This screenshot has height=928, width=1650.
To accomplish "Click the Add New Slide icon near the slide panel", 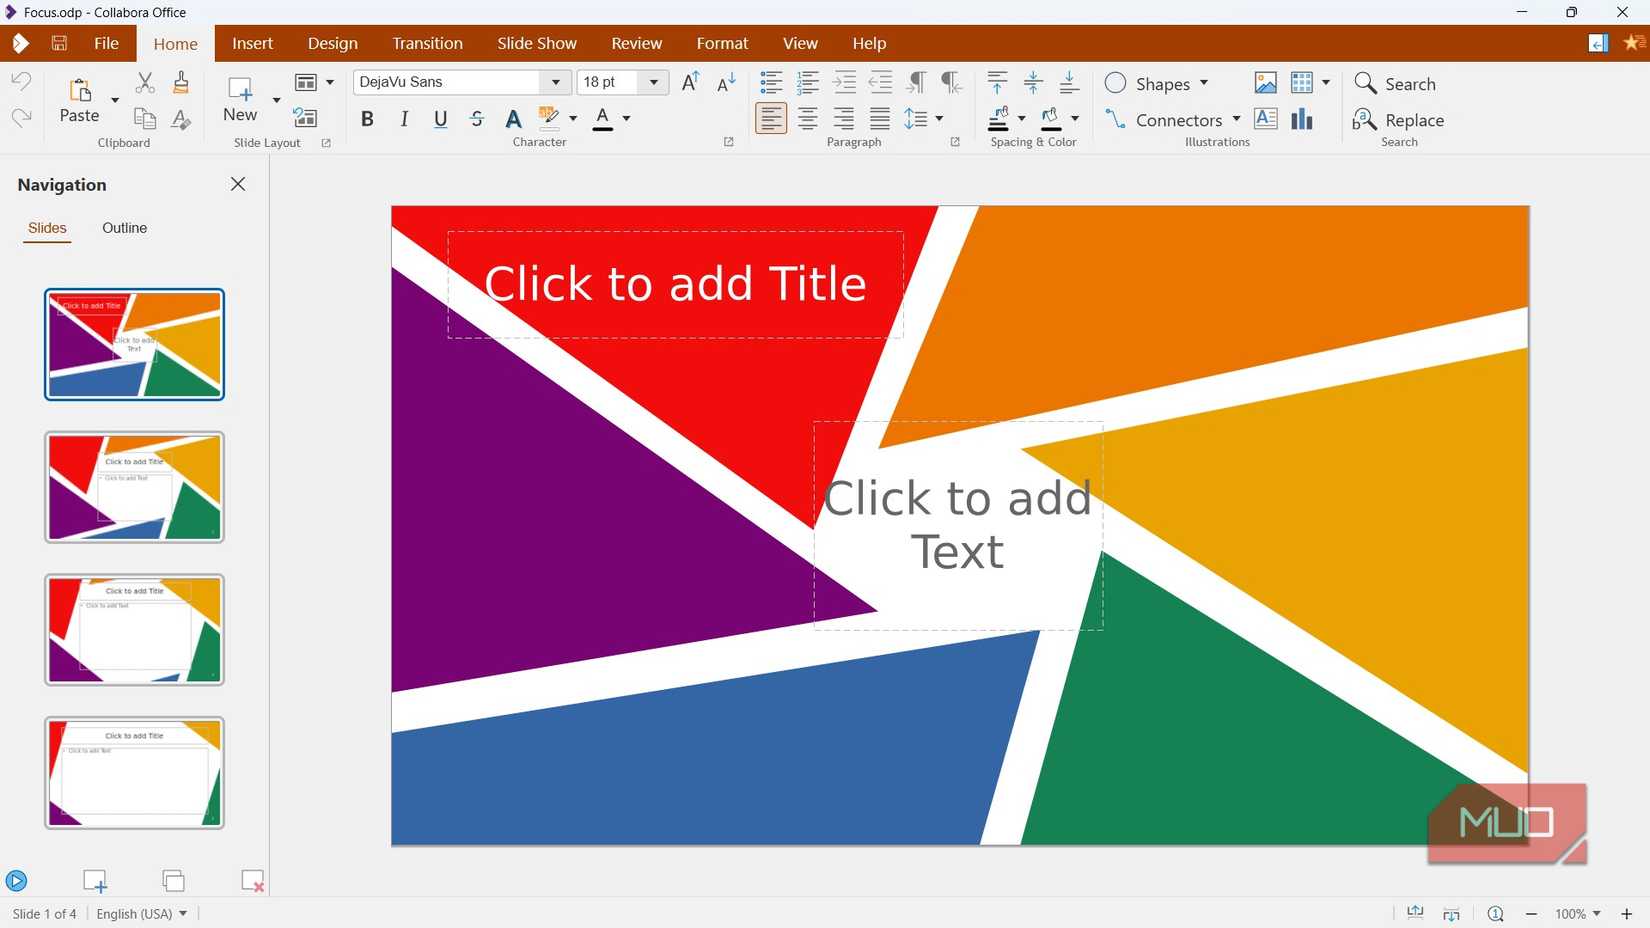I will pos(95,881).
